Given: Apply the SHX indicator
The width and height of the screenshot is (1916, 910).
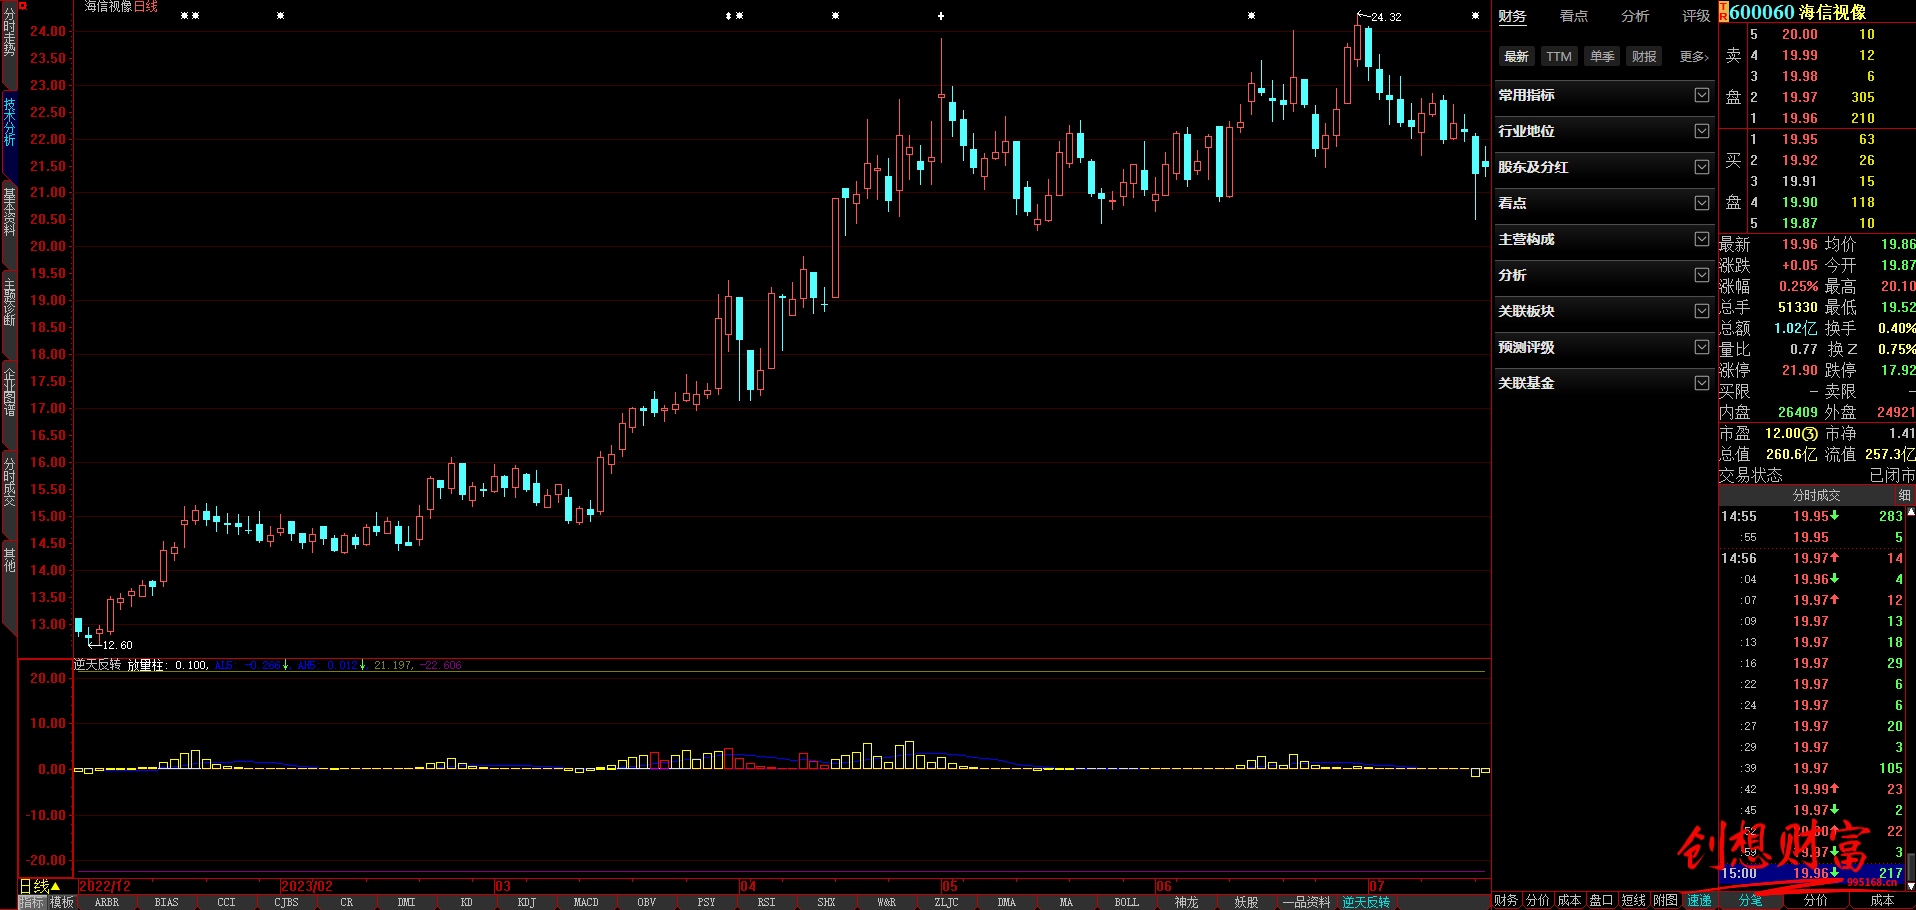Looking at the screenshot, I should coord(827,902).
